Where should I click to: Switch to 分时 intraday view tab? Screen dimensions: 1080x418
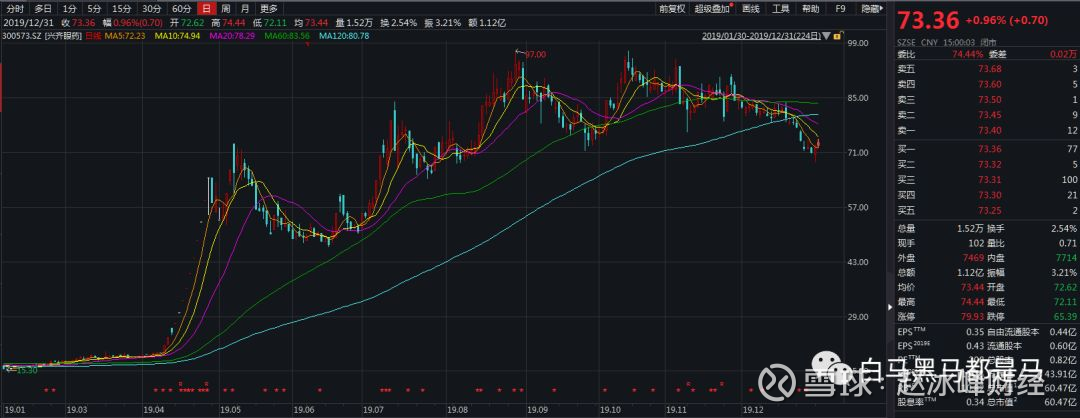point(15,9)
